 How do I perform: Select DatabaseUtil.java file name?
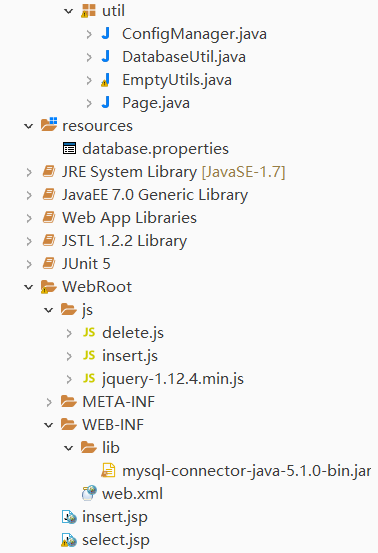184,57
